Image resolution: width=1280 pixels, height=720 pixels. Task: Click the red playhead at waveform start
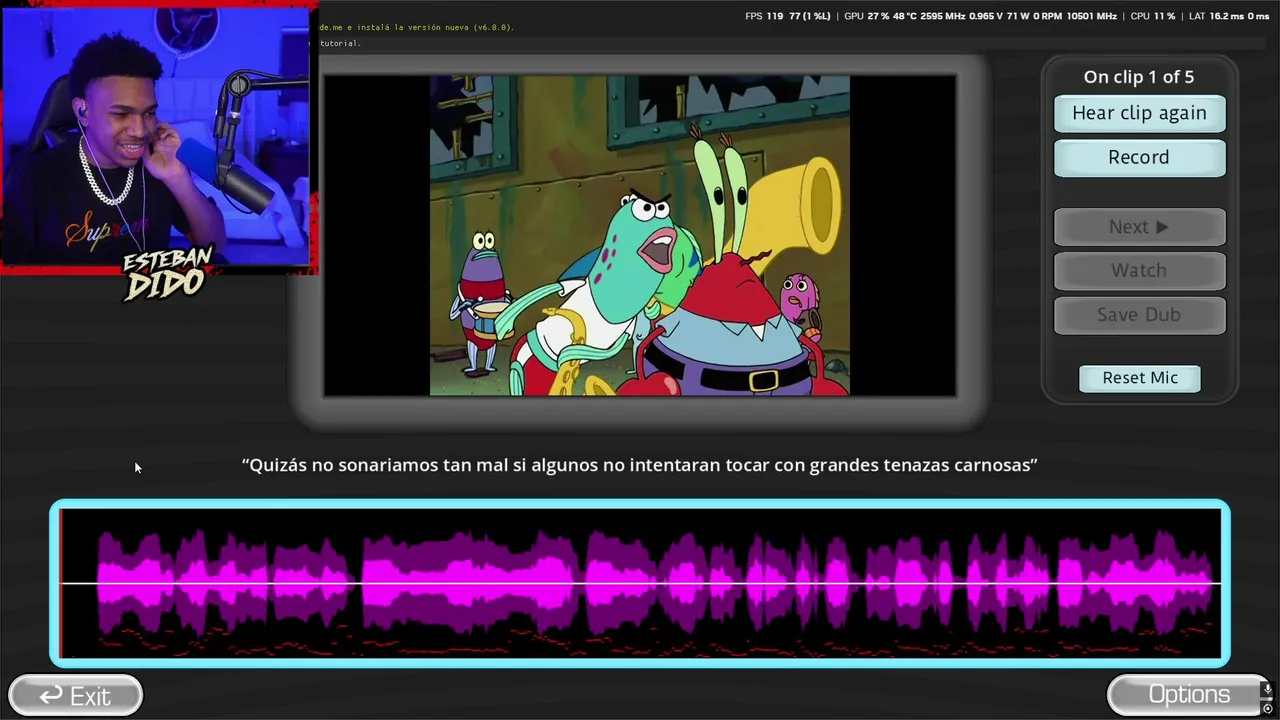(x=61, y=583)
